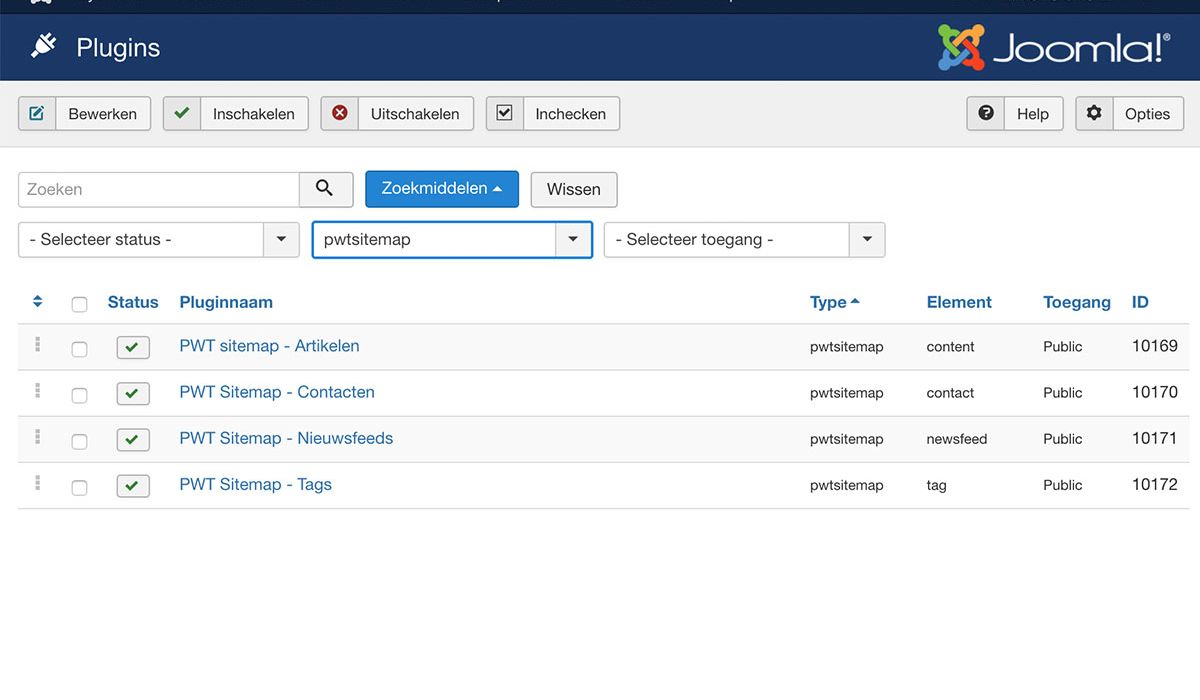Toggle select-all checkbox in table header
This screenshot has width=1200, height=700.
(x=79, y=304)
